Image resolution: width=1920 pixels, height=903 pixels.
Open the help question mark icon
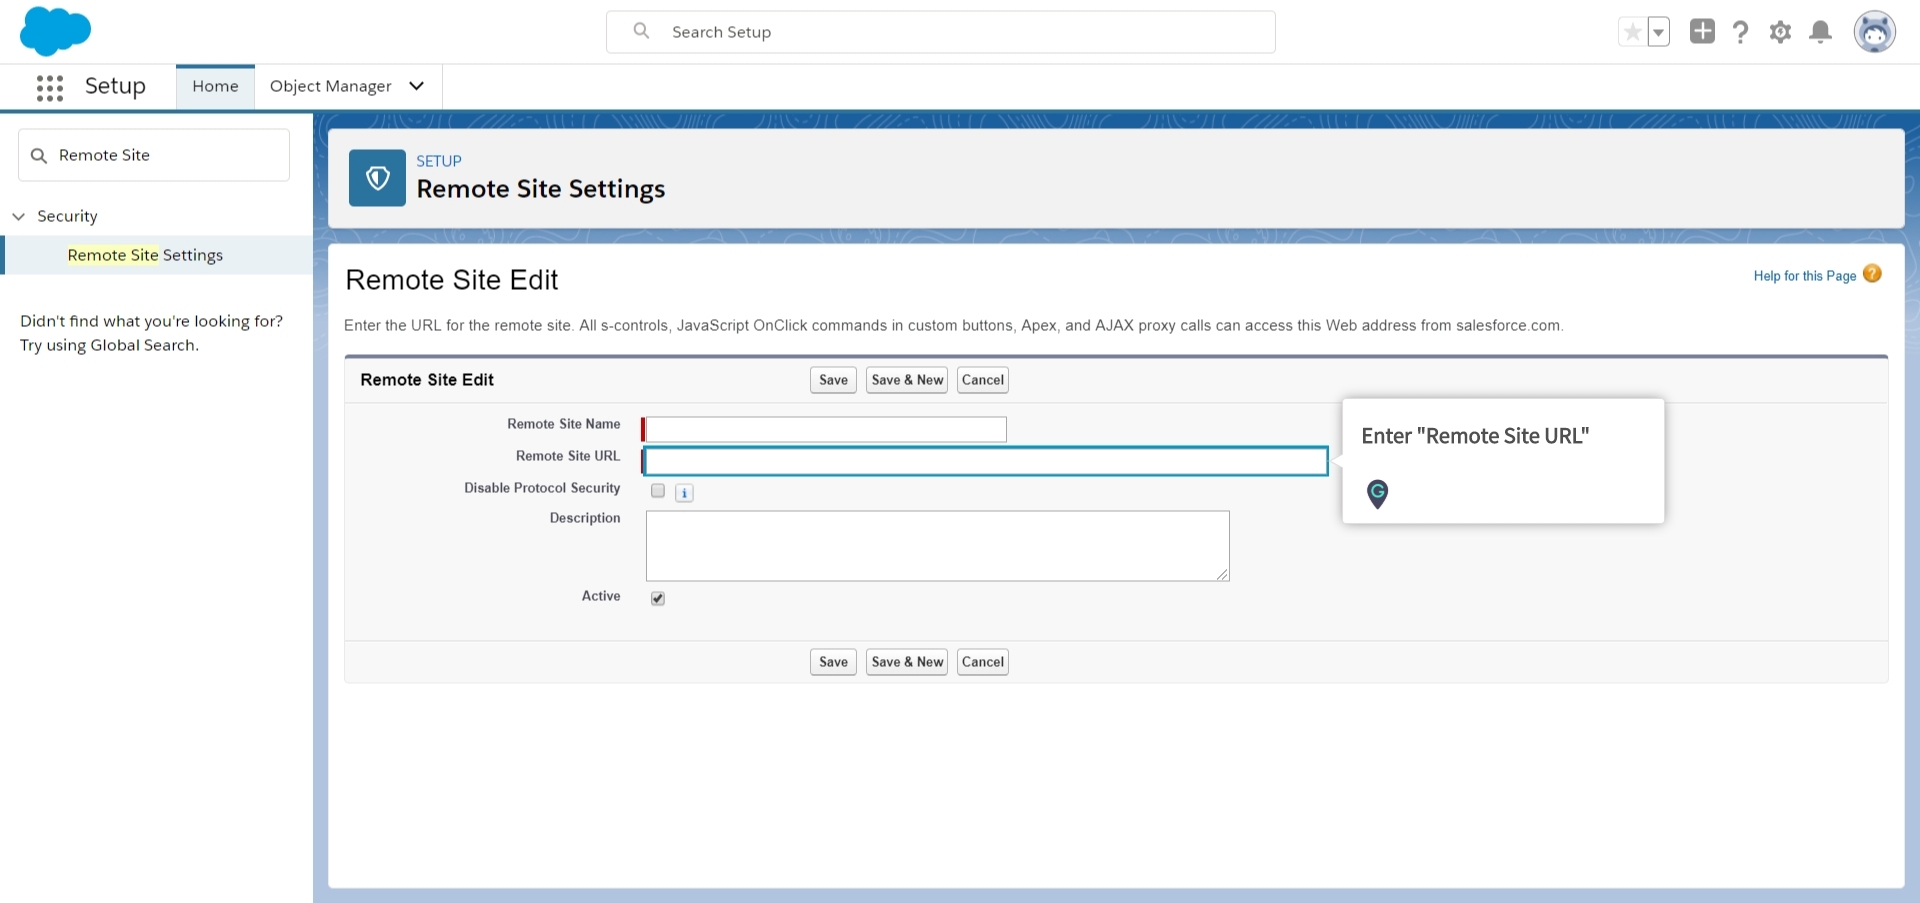click(1741, 32)
